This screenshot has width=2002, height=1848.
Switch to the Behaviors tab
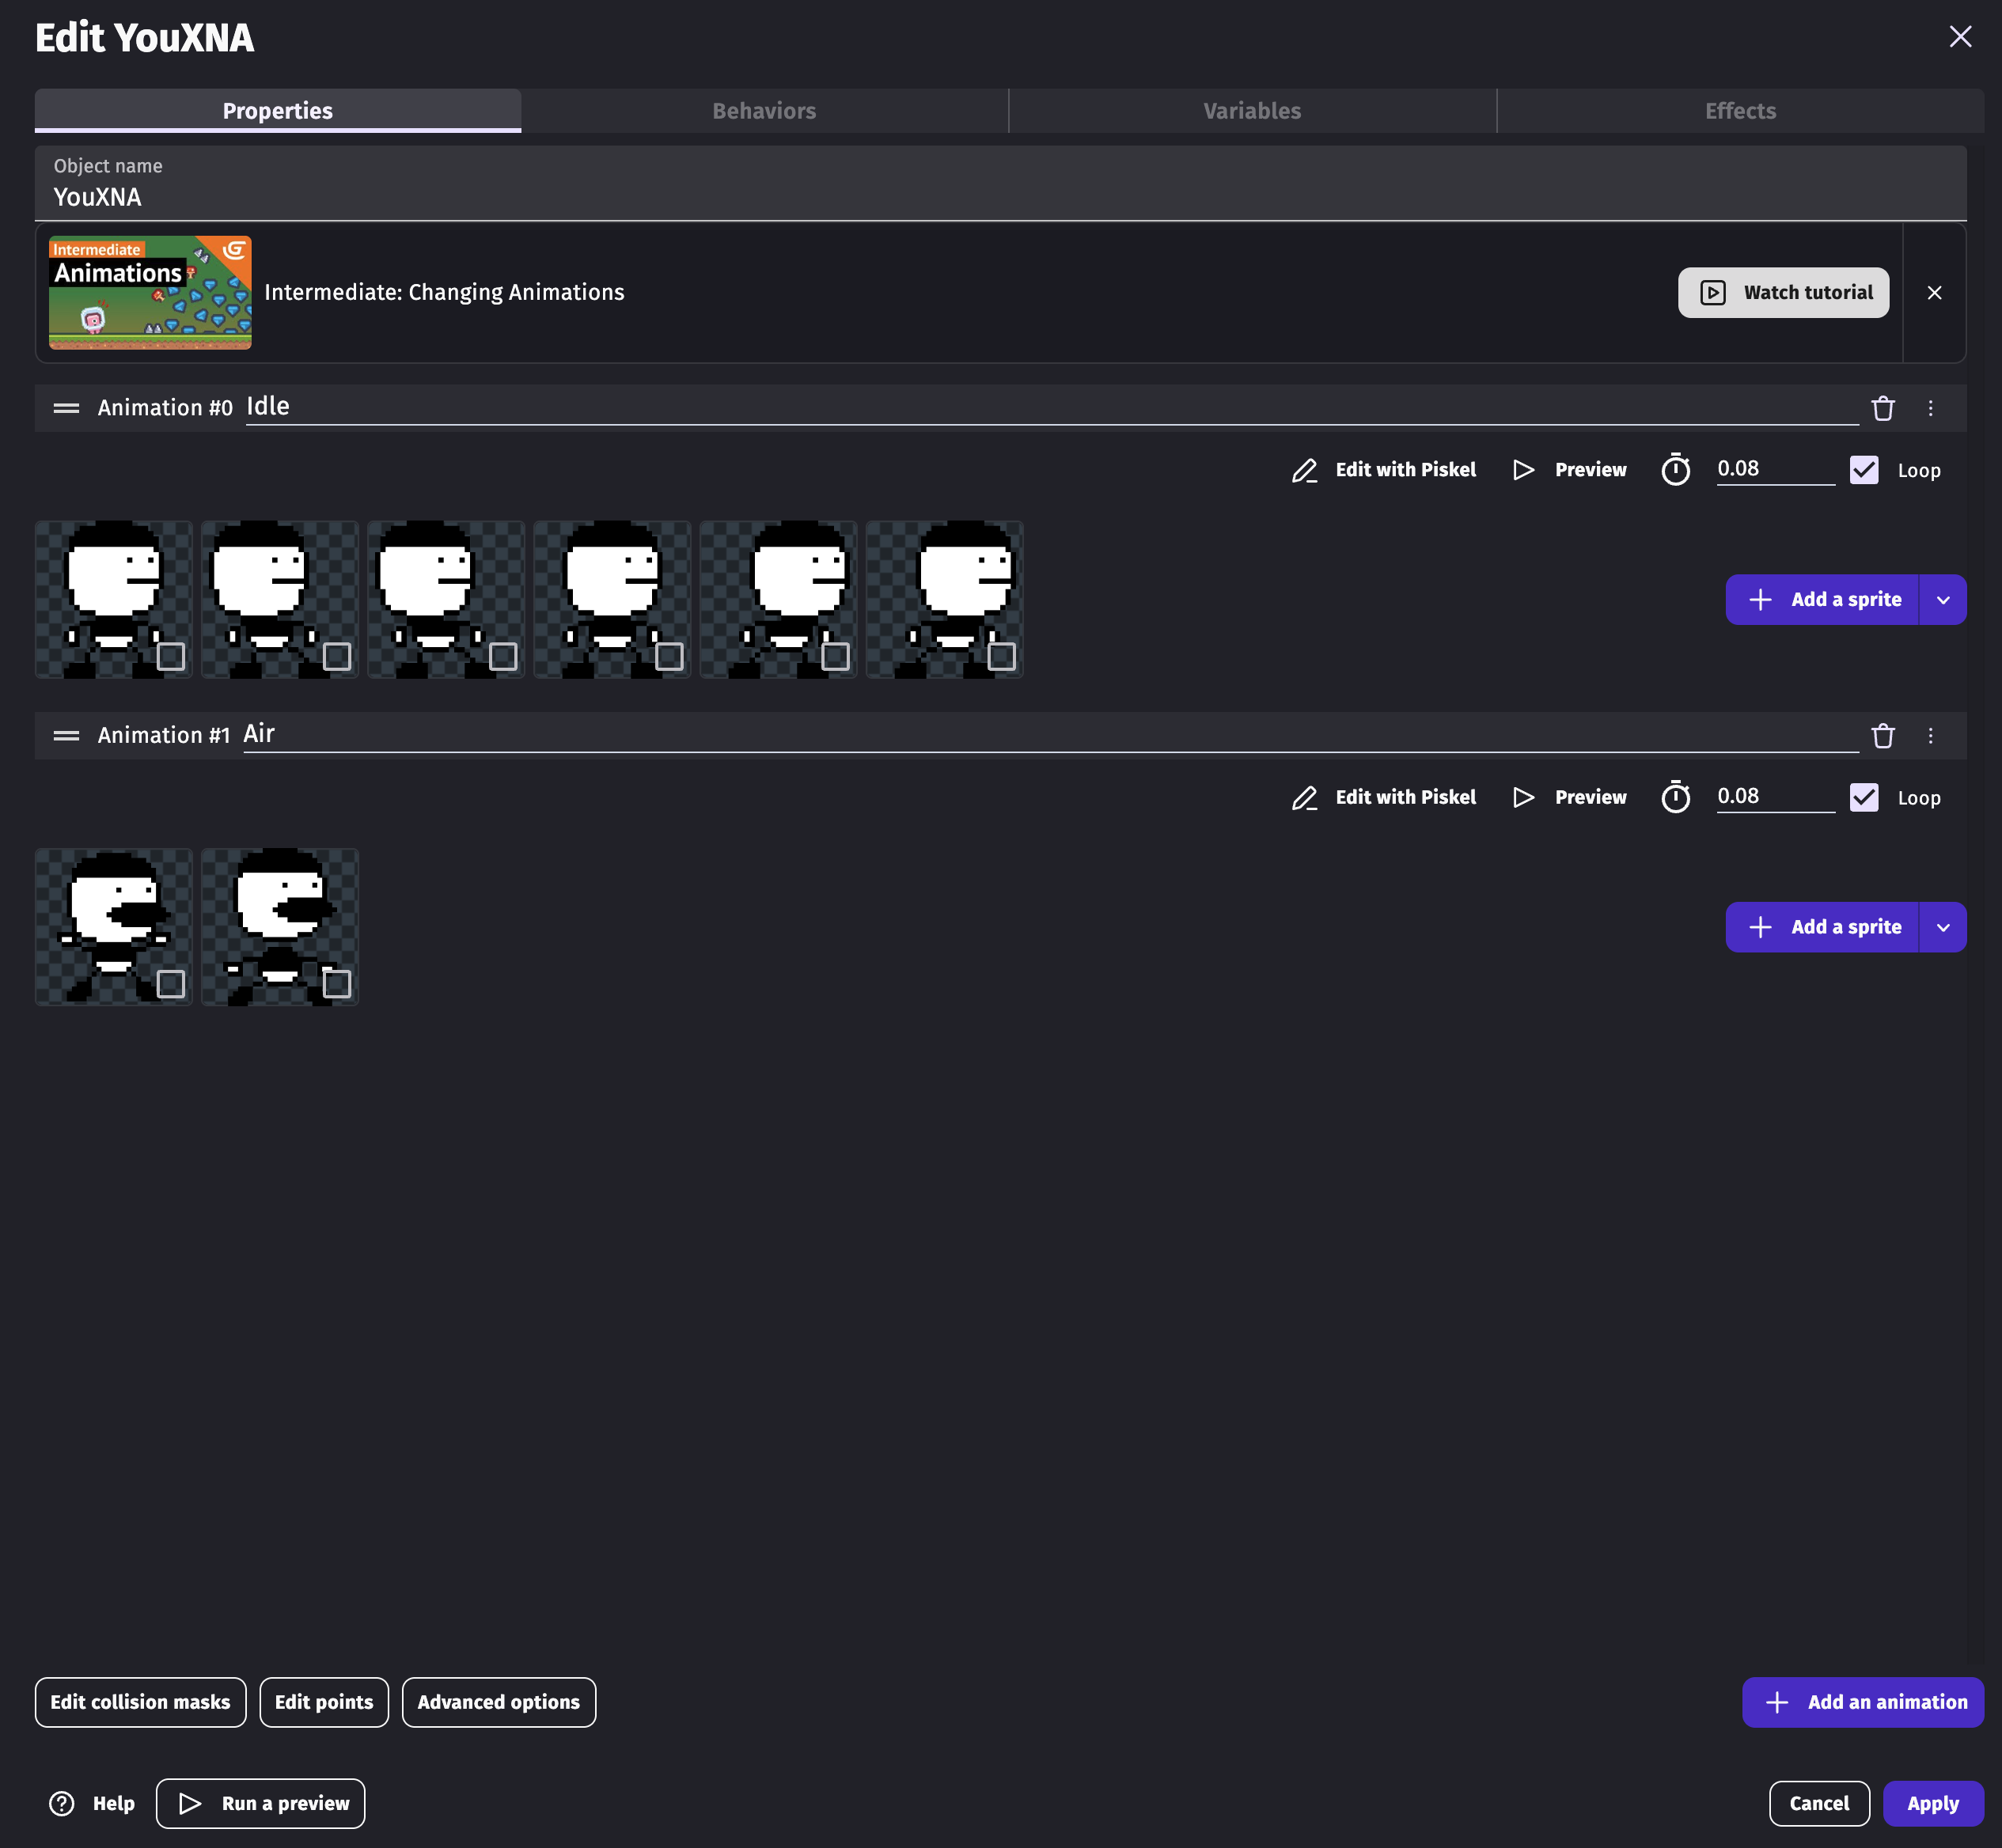click(764, 111)
